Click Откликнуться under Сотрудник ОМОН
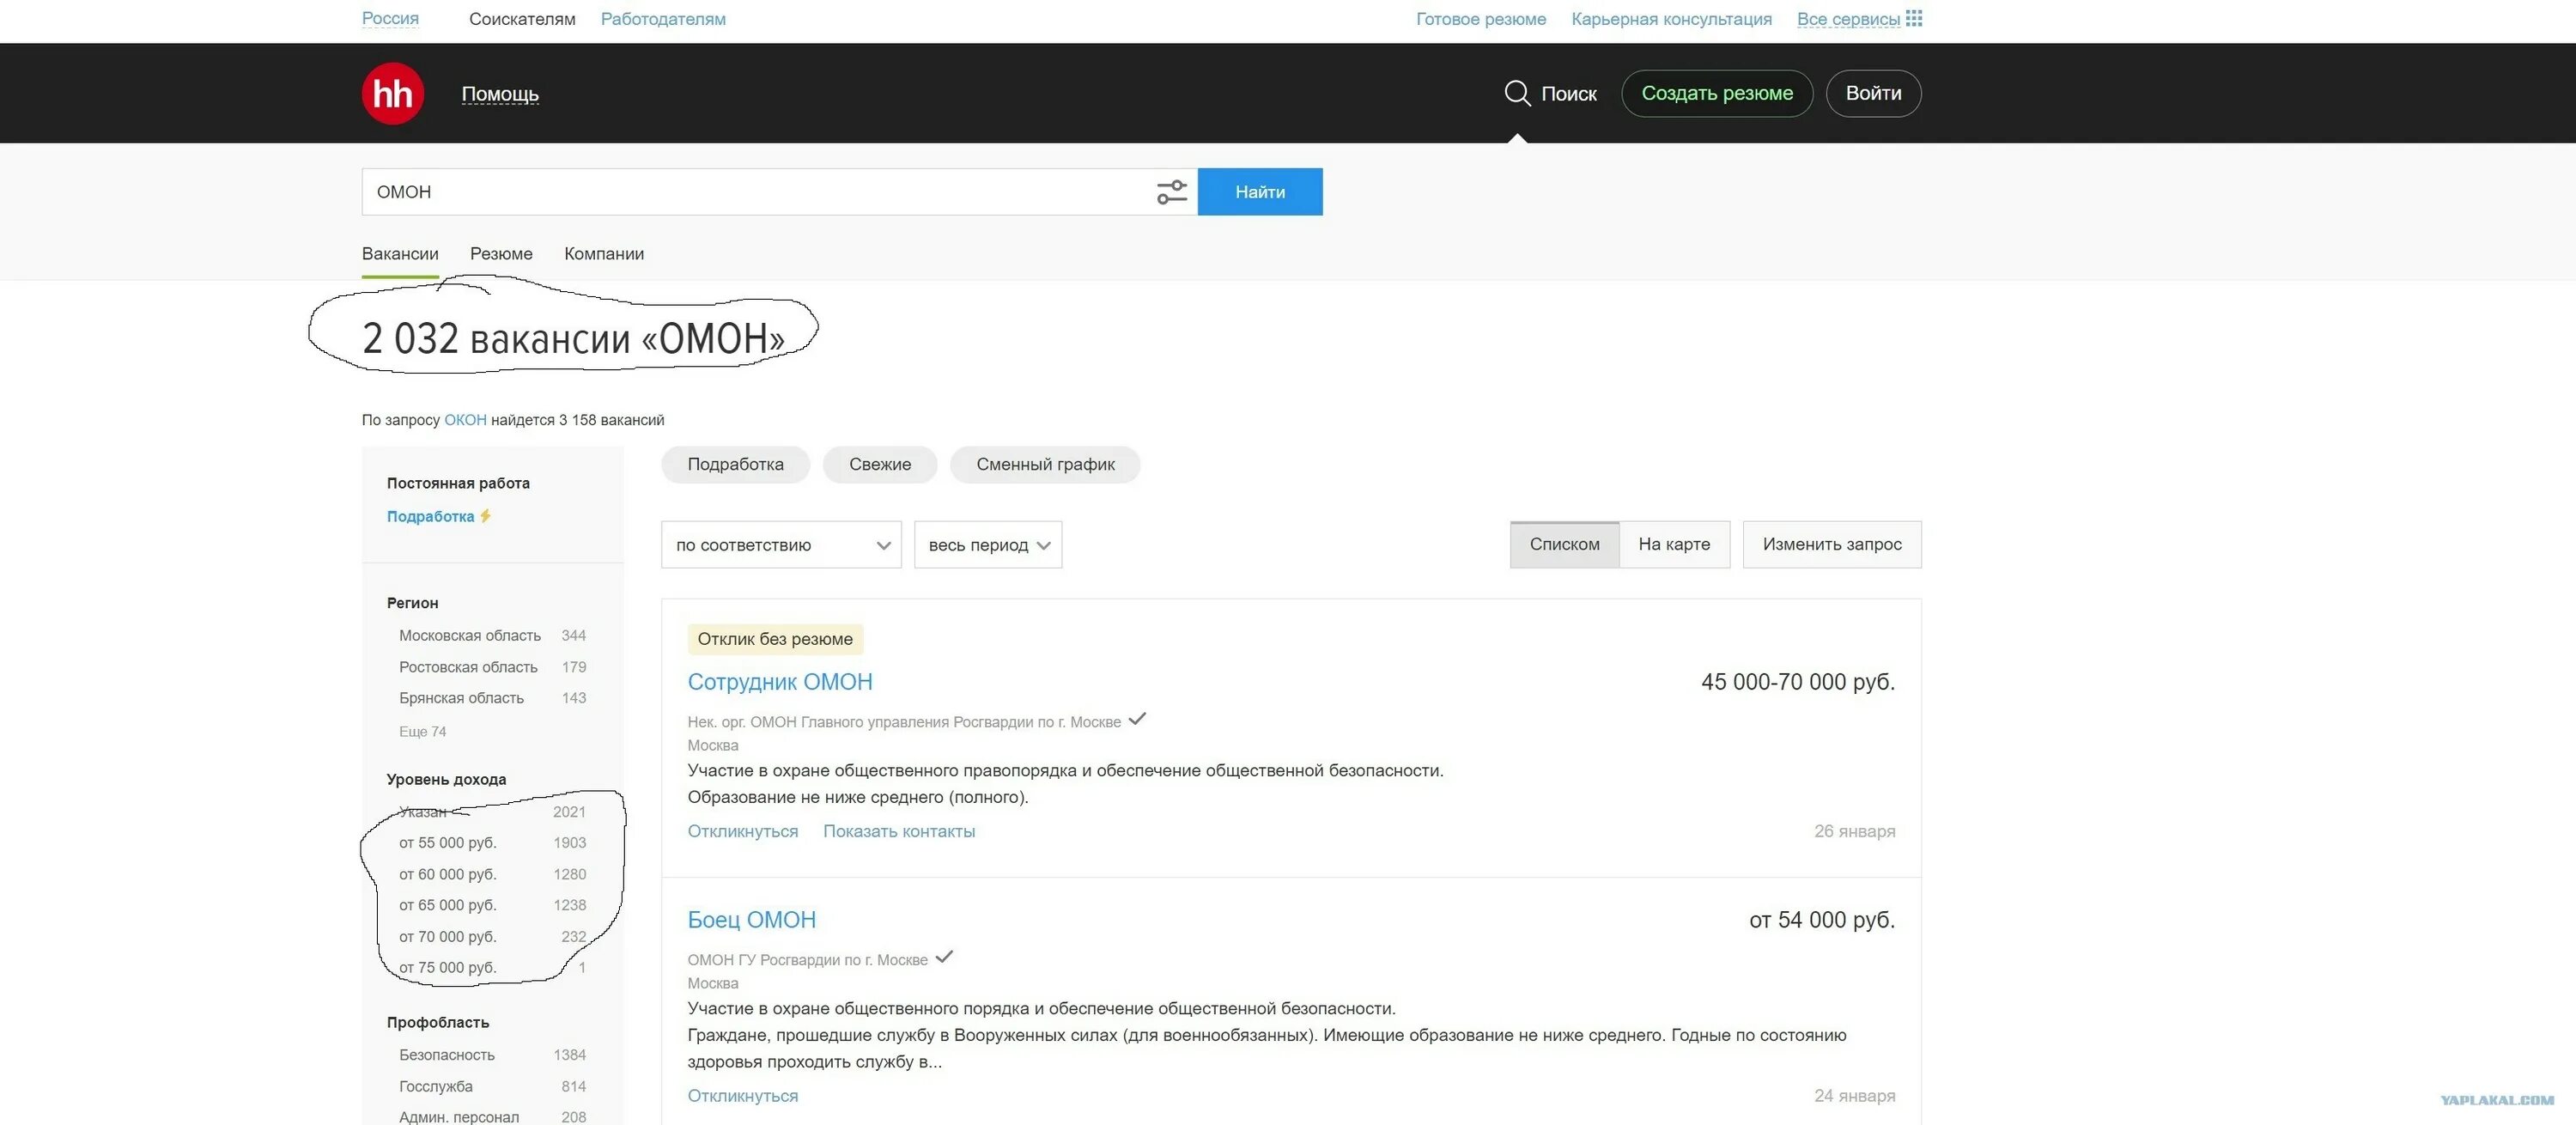Image resolution: width=2576 pixels, height=1125 pixels. click(x=743, y=831)
